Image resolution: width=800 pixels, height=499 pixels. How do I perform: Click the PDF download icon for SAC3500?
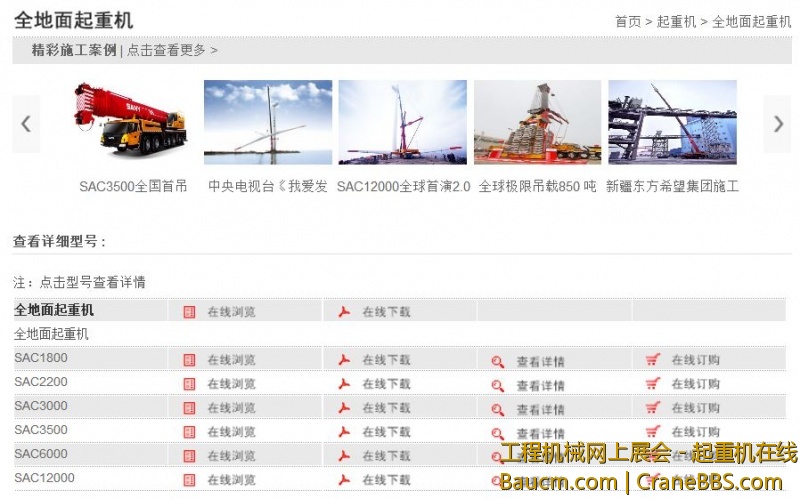click(x=344, y=432)
